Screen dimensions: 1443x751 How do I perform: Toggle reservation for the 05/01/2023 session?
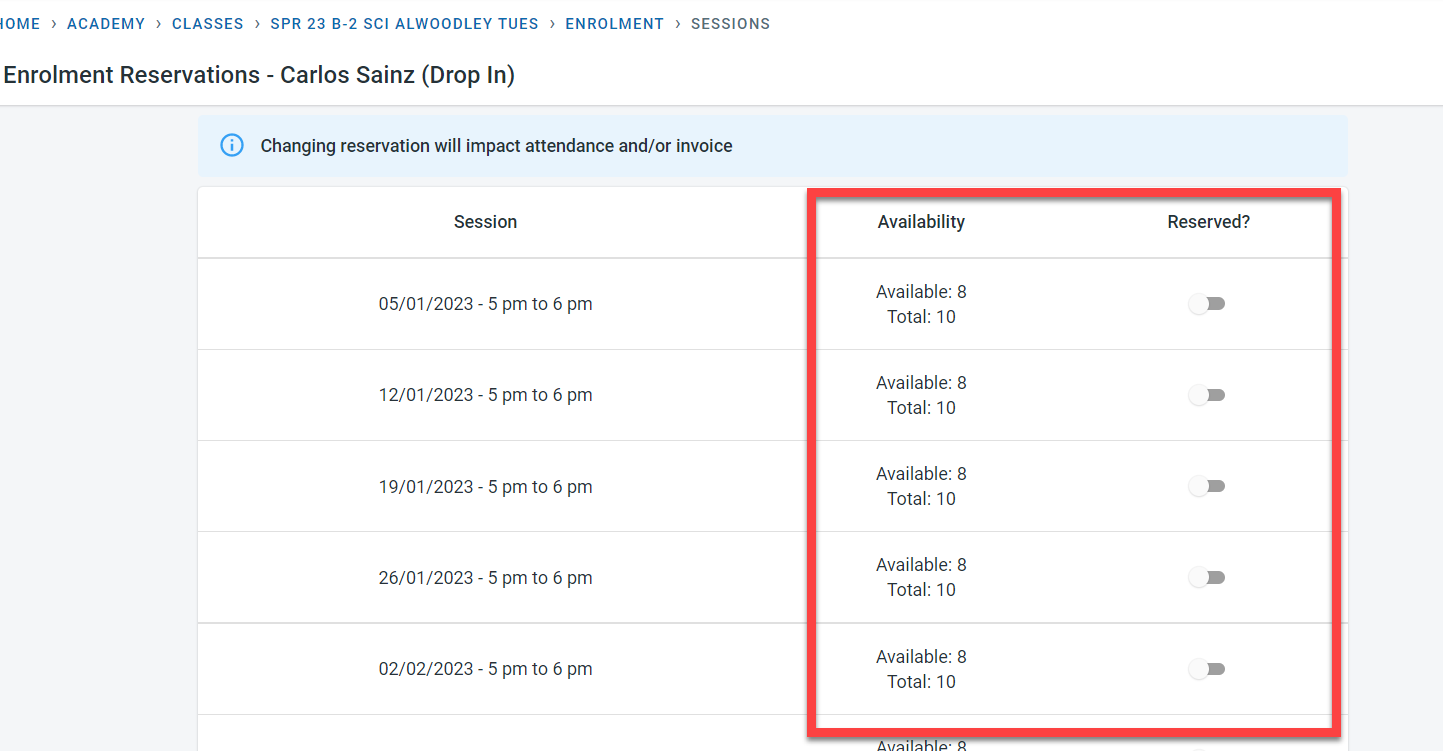tap(1207, 304)
